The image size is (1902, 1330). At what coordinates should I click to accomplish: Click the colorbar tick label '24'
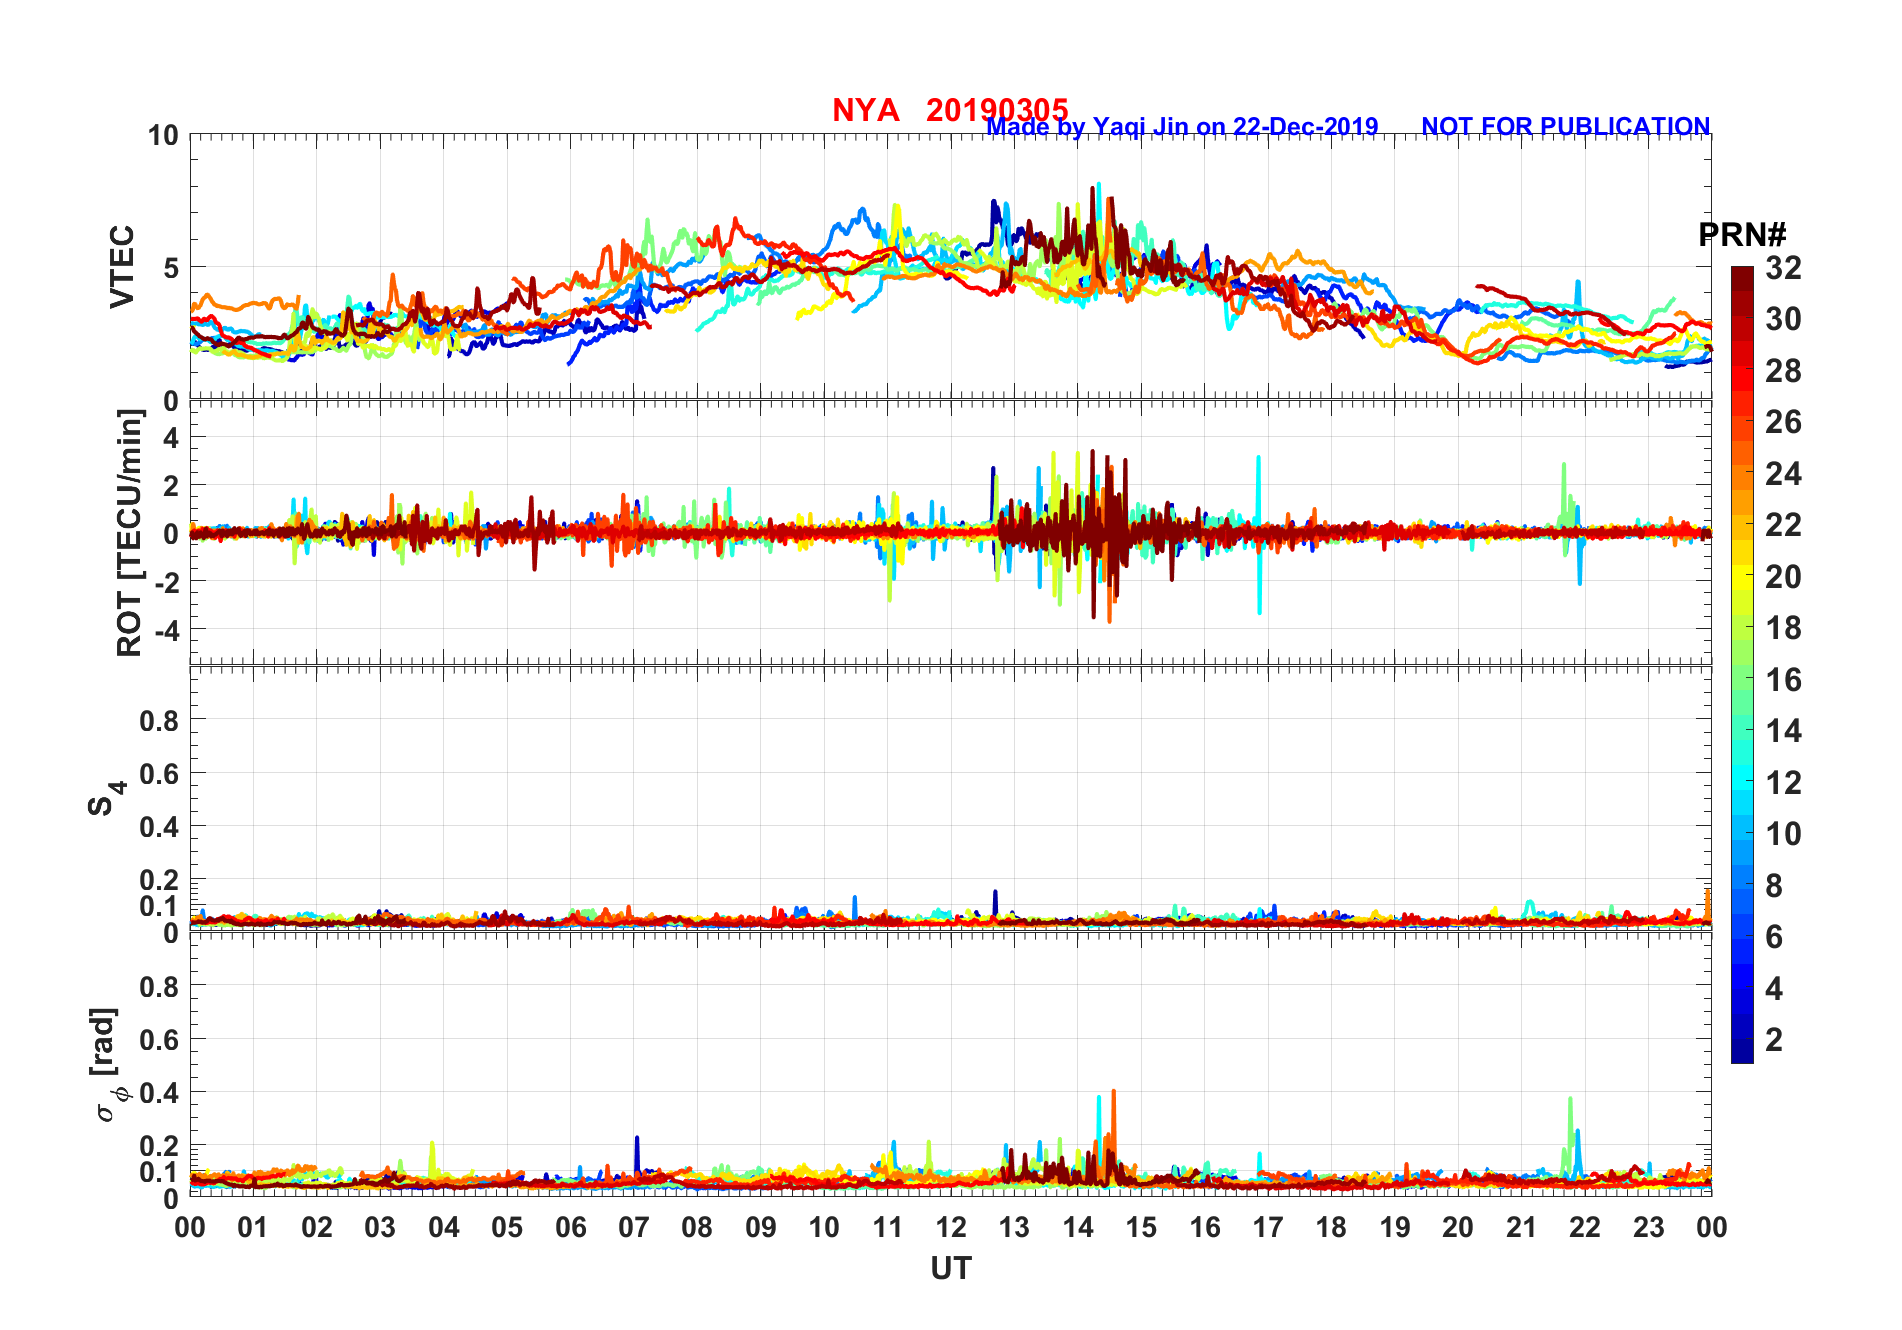pyautogui.click(x=1783, y=474)
